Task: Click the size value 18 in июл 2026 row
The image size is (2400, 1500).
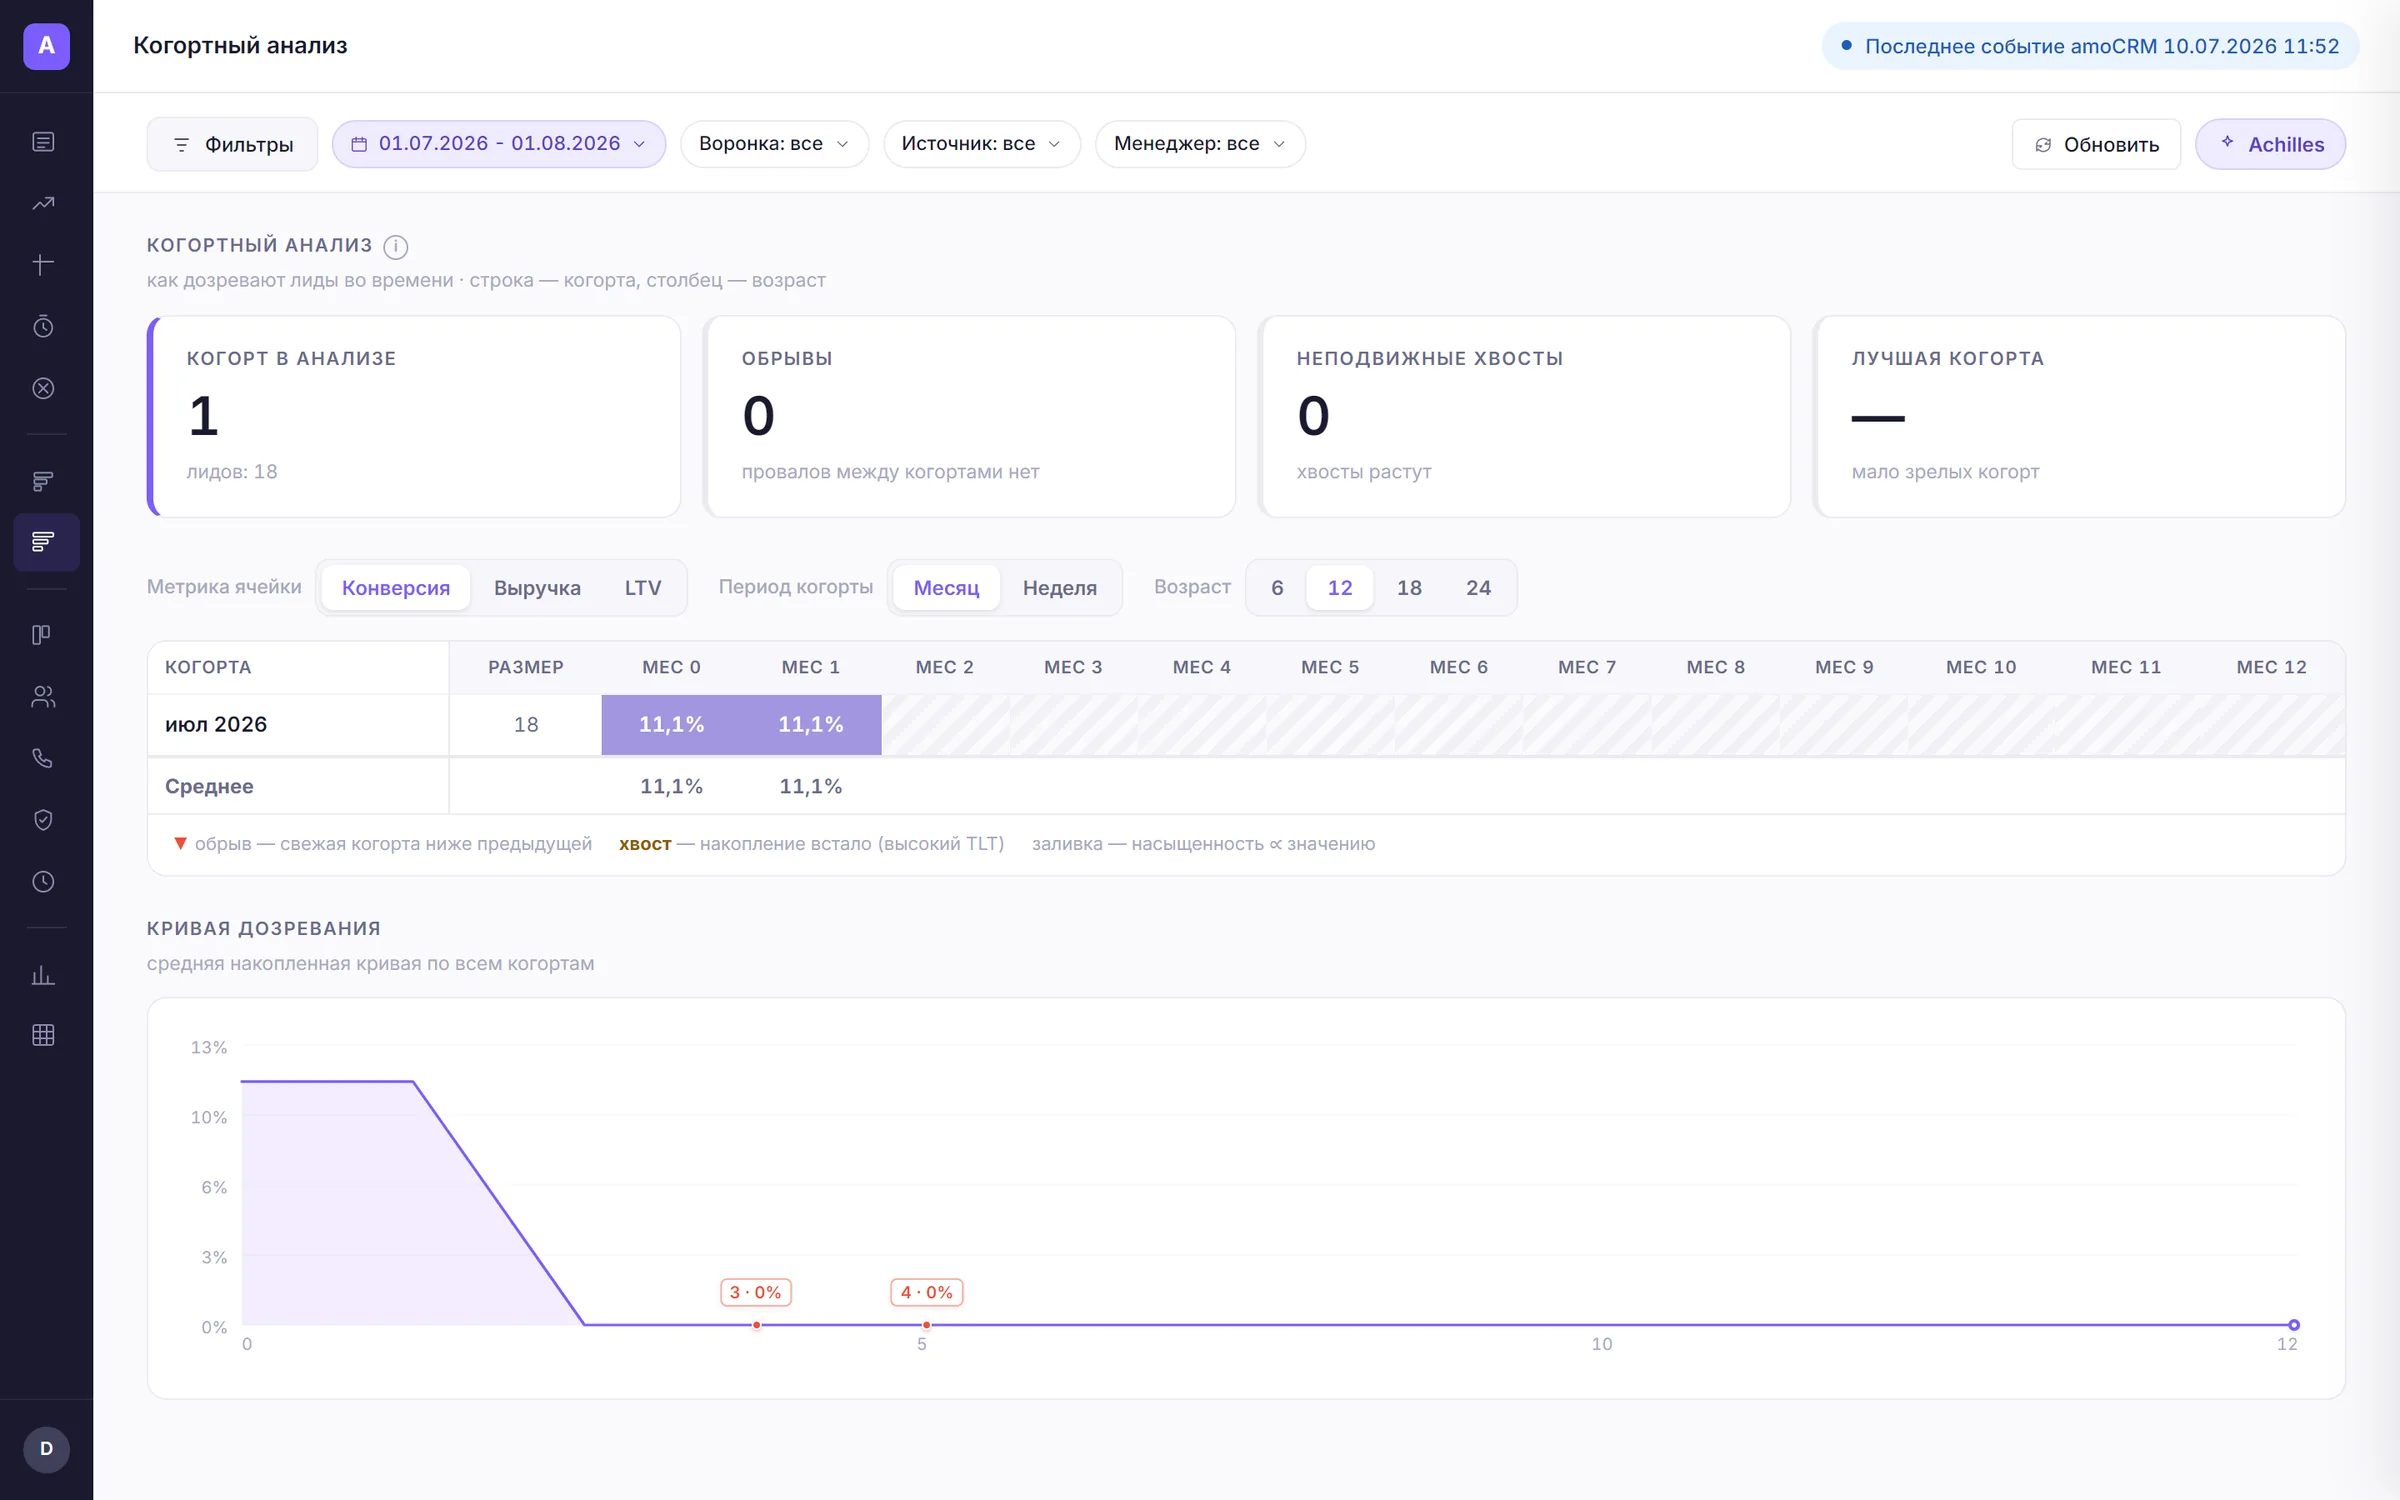Action: coord(526,725)
